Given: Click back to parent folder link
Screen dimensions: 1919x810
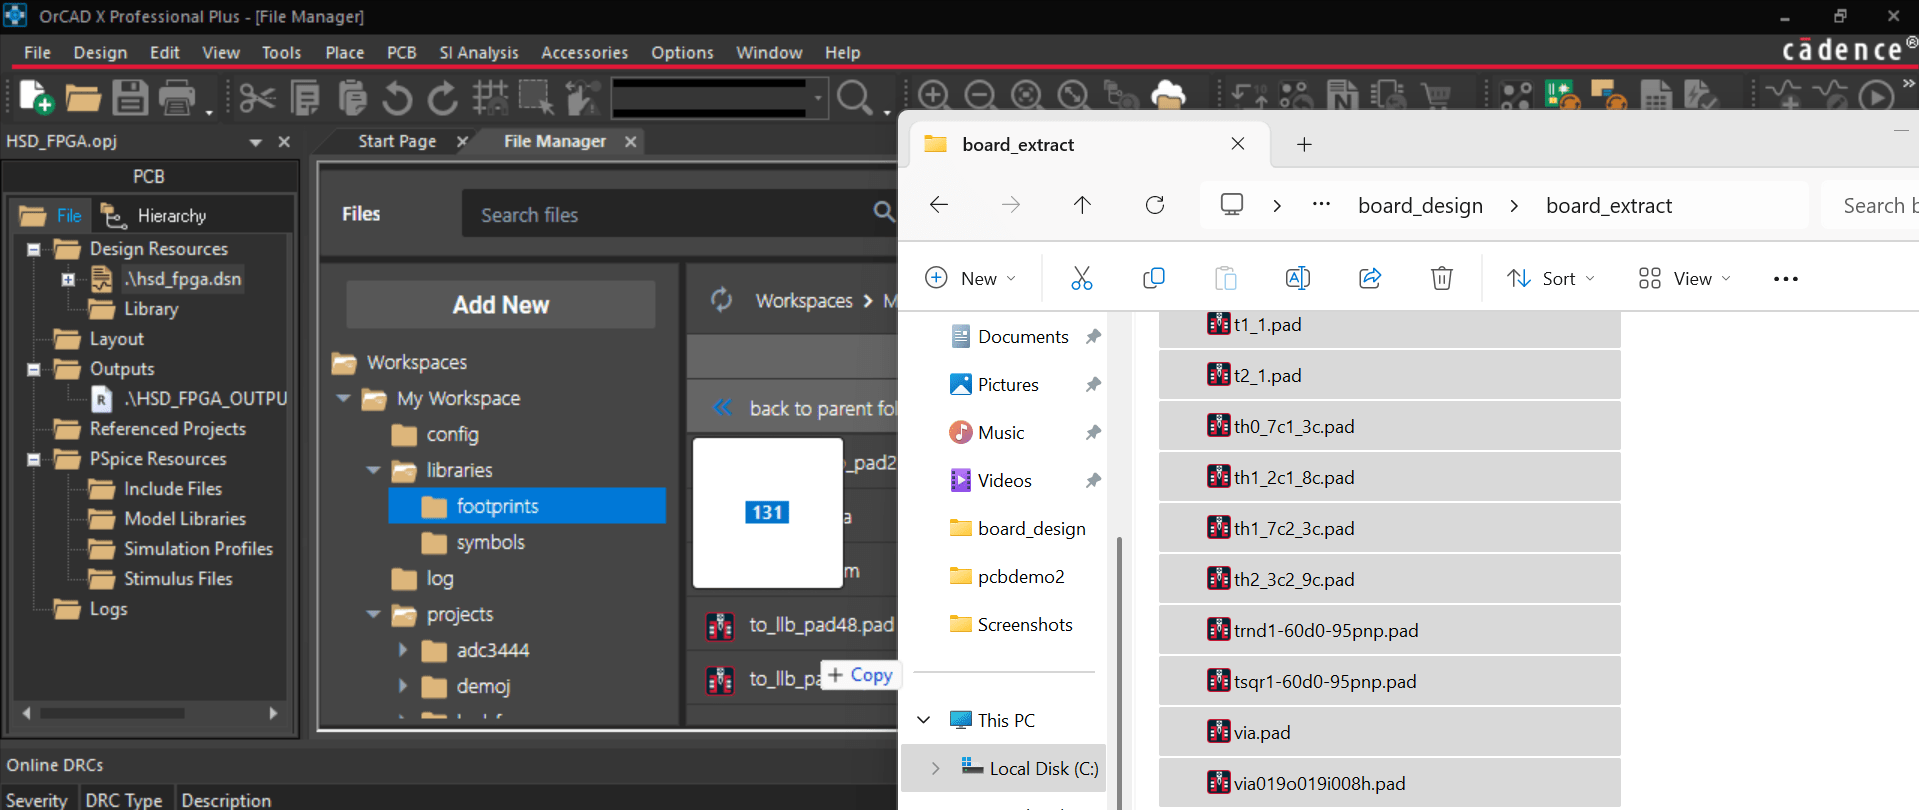Looking at the screenshot, I should coord(822,408).
